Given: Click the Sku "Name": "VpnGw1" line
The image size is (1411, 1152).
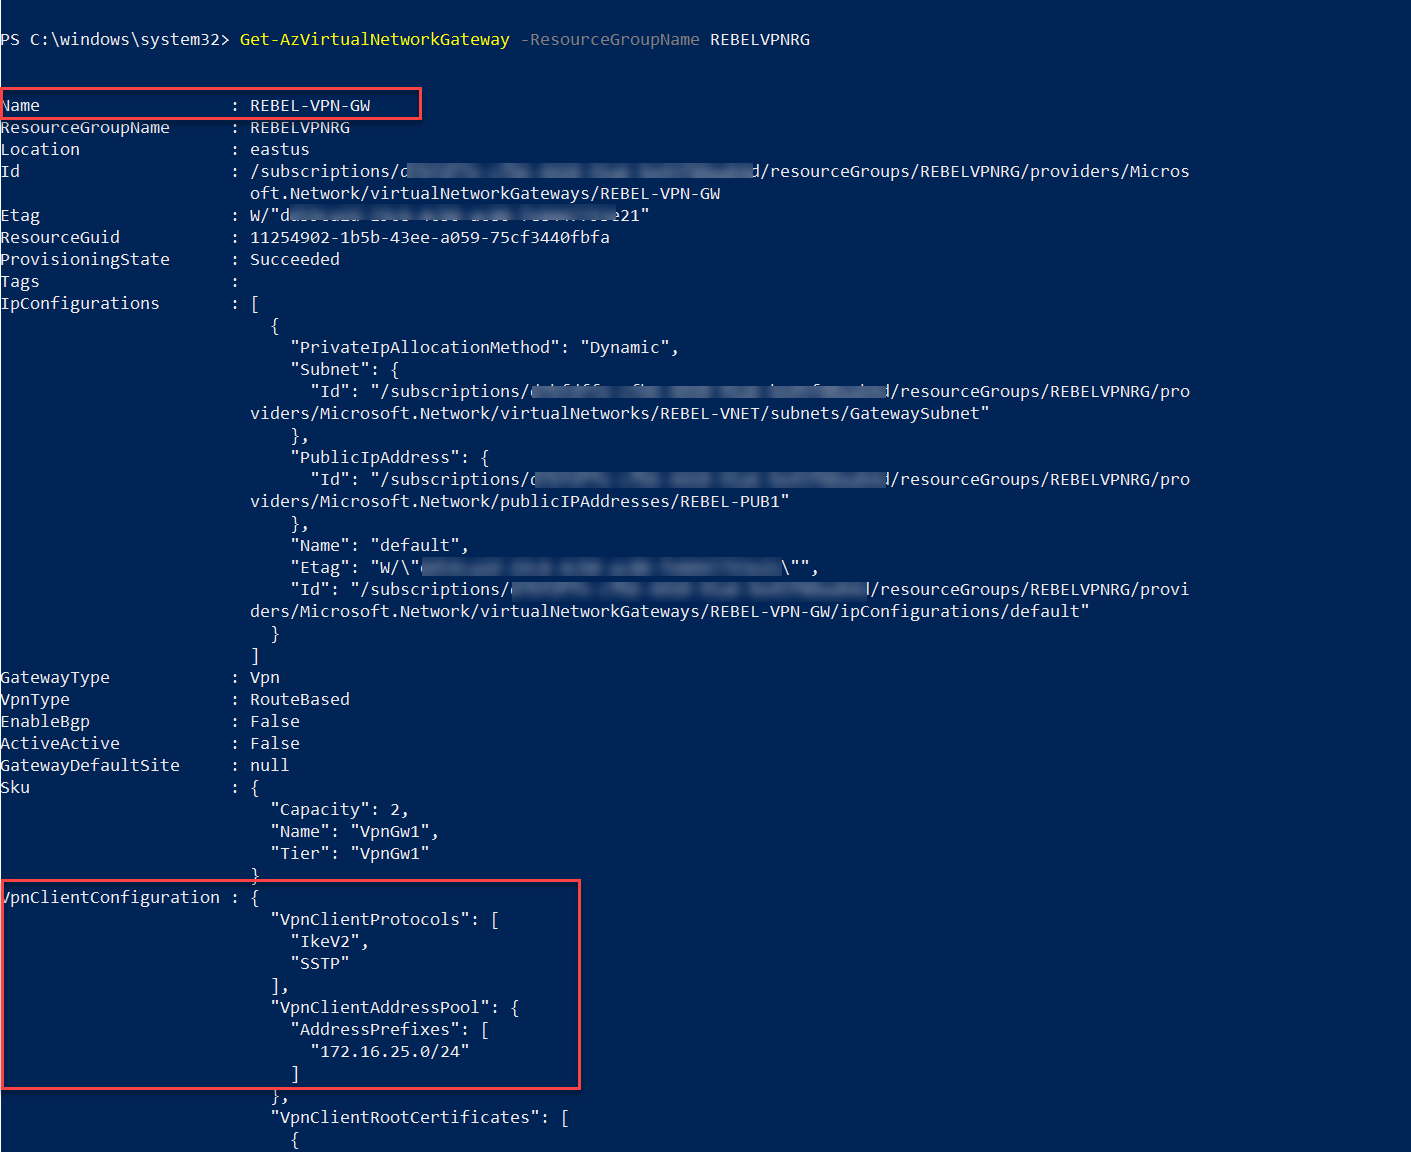Looking at the screenshot, I should [x=355, y=832].
